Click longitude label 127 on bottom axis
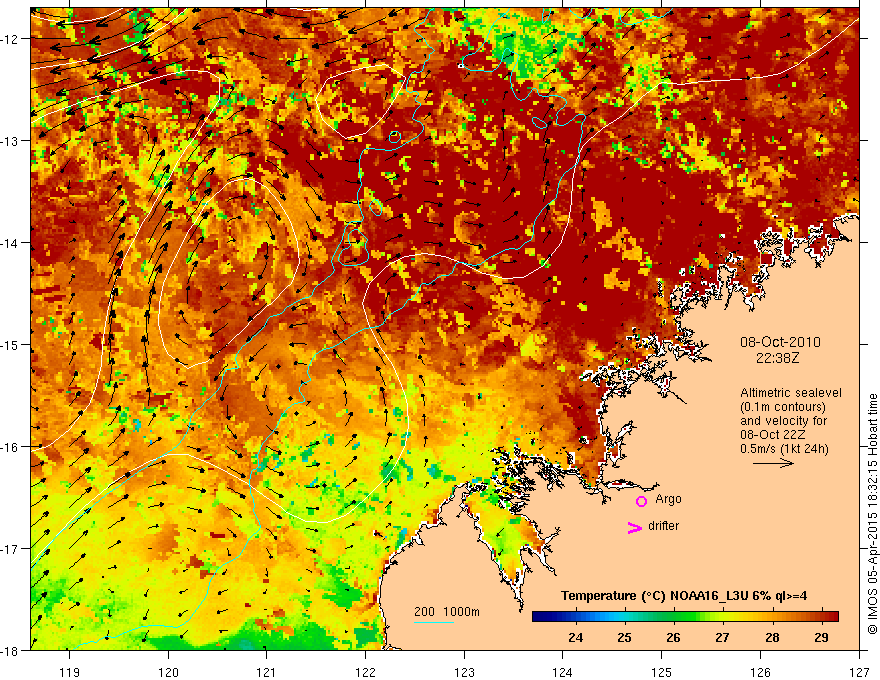Image resolution: width=880 pixels, height=680 pixels. (859, 672)
